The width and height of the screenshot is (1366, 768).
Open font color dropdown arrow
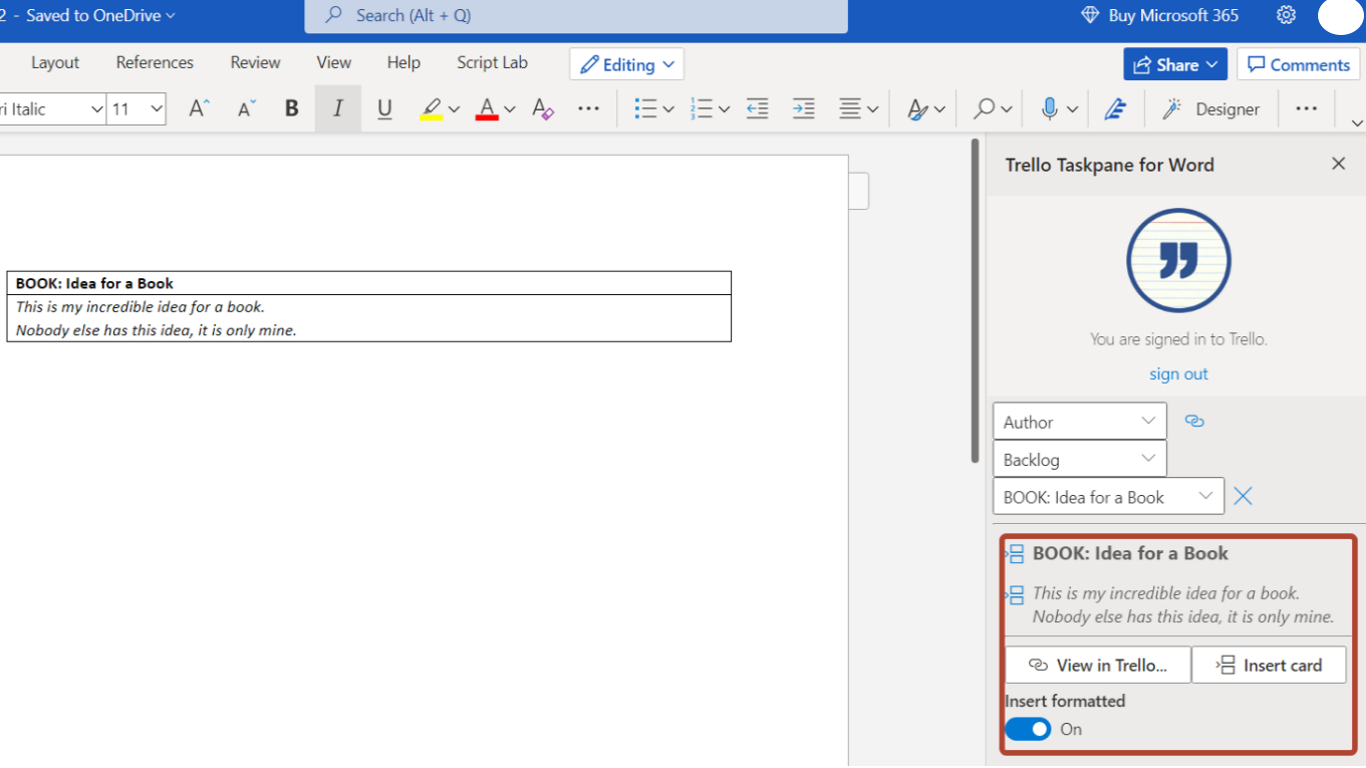click(510, 109)
